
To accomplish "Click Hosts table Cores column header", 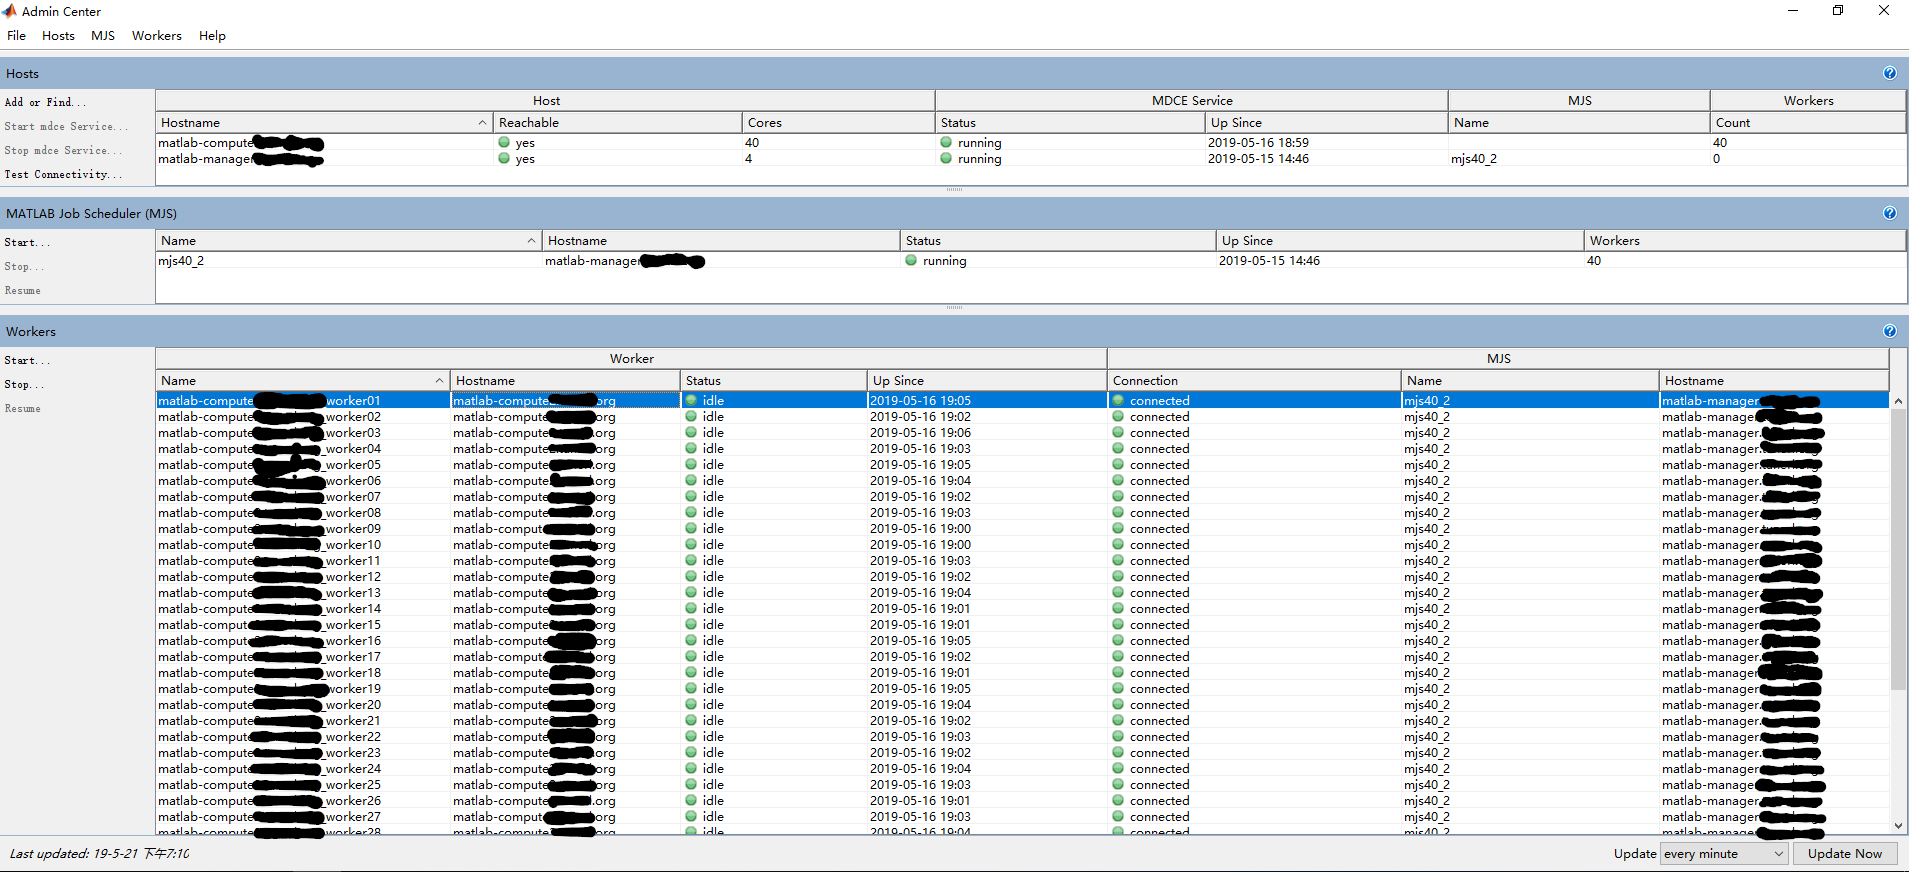I will coord(838,122).
